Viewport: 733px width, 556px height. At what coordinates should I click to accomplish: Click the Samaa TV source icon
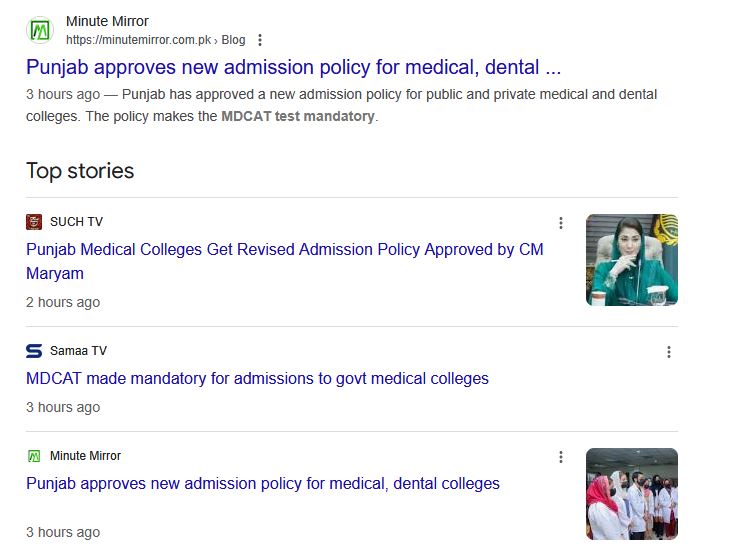(x=34, y=351)
